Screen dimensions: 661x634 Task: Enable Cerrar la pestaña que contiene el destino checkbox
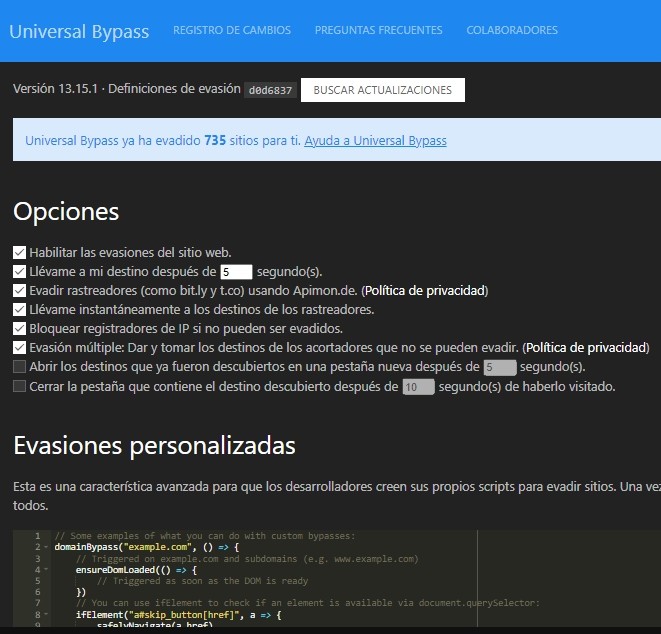pos(19,386)
